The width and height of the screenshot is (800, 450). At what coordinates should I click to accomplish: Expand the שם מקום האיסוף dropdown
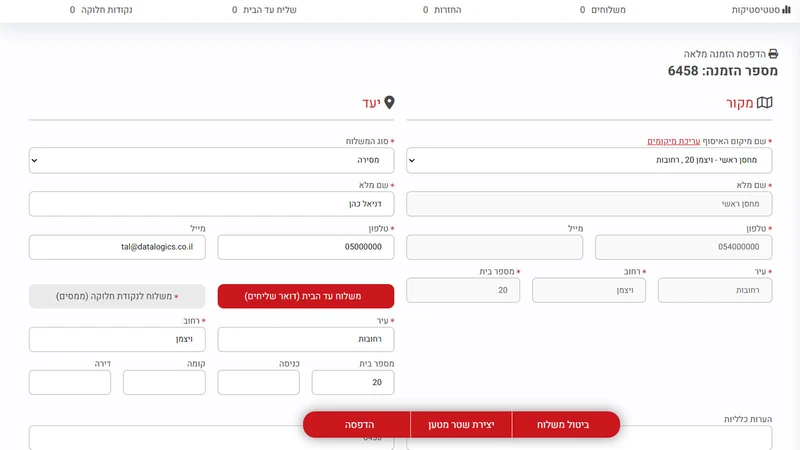(x=589, y=160)
